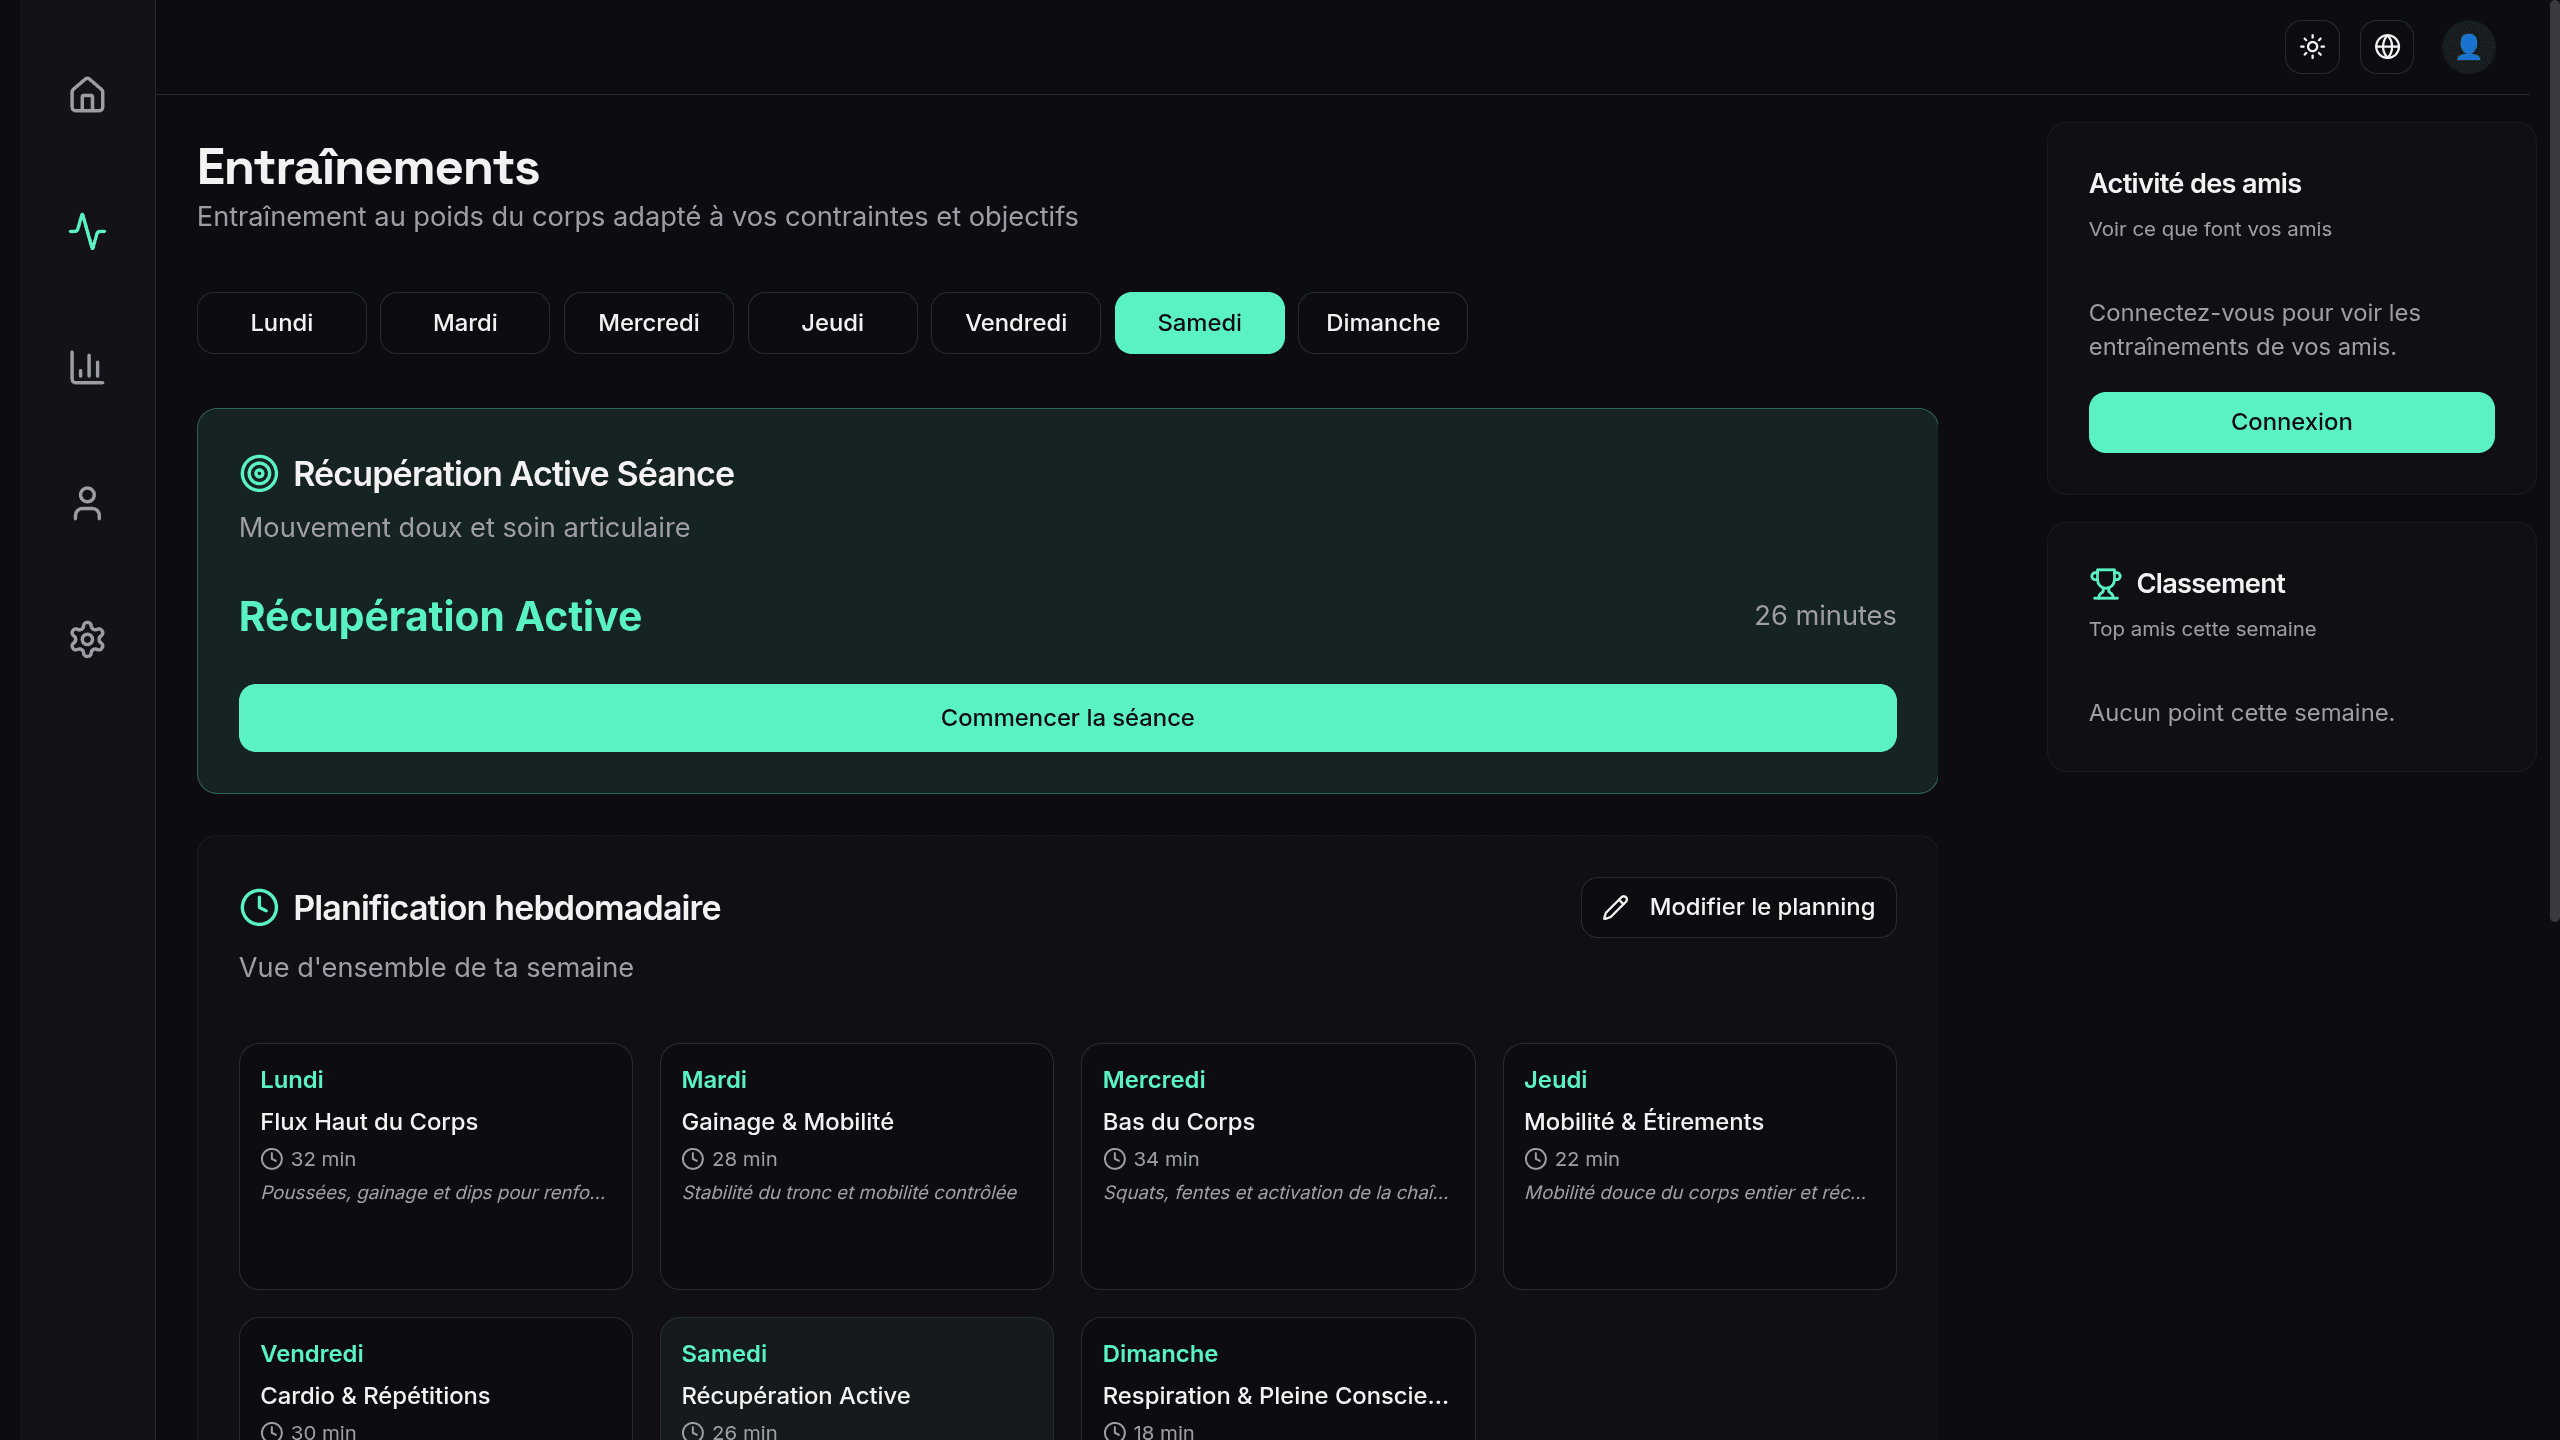Screen dimensions: 2560x1440
Task: Click the clock icon next to 28 min
Action: 693,1159
